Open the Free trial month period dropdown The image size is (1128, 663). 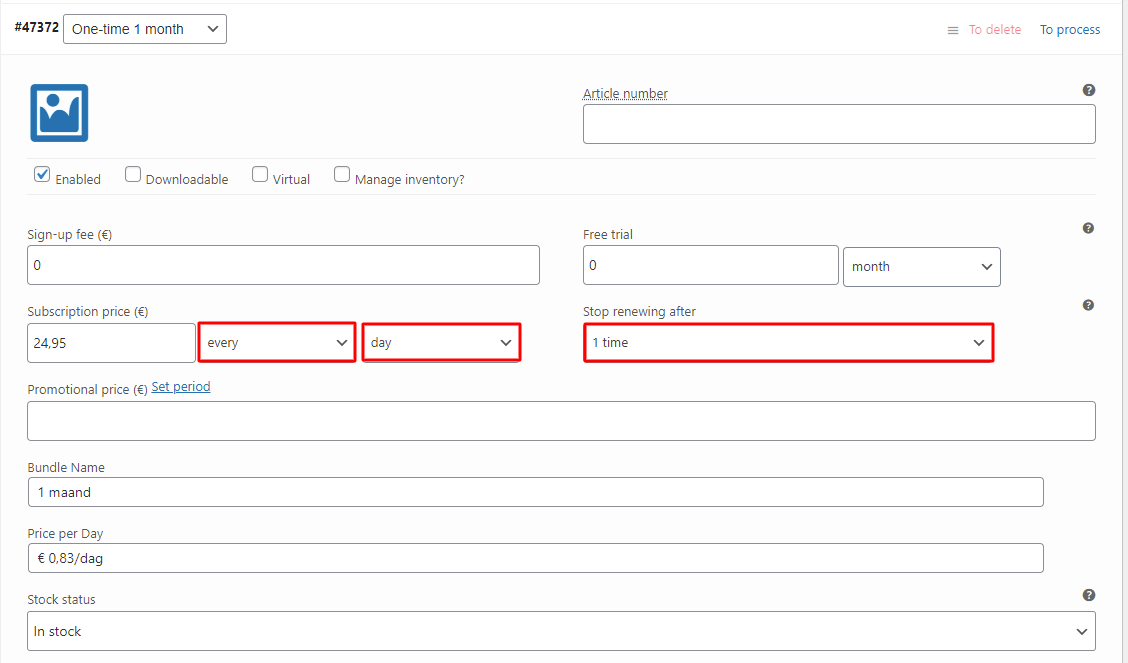[x=921, y=267]
